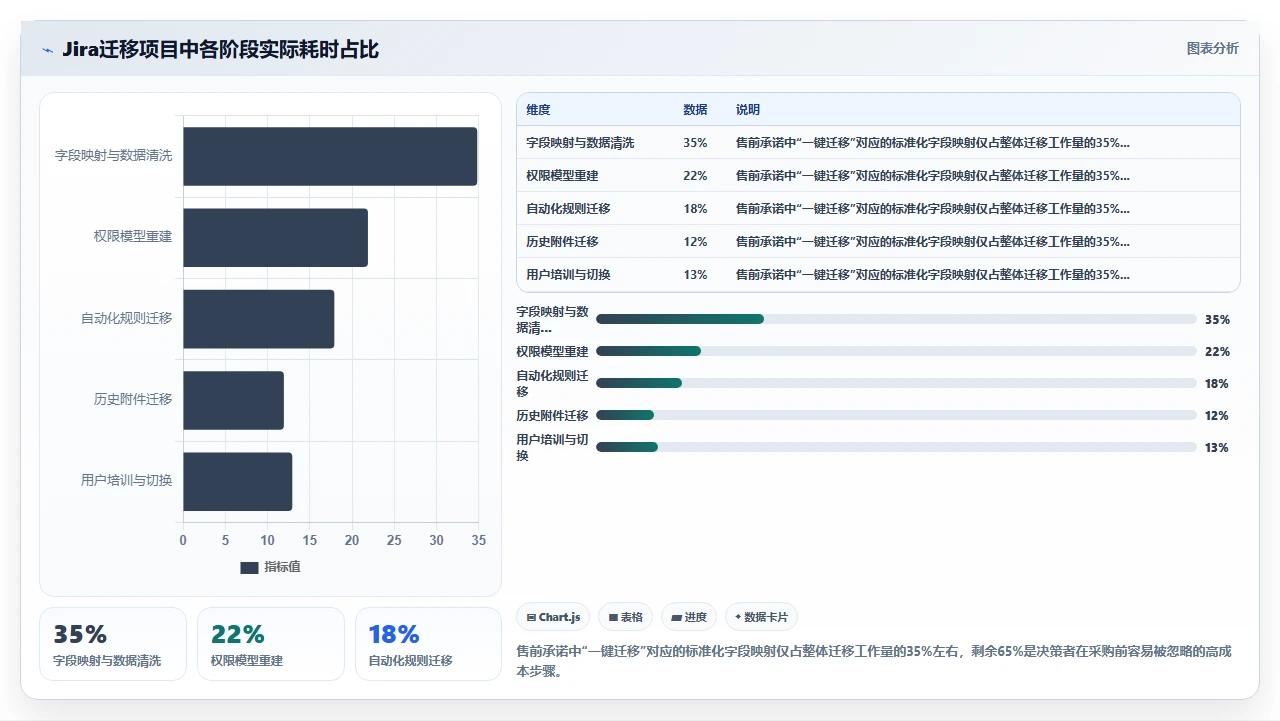Select the 历史附件迁移 table row cell
Image resolution: width=1280 pixels, height=721 pixels.
point(562,242)
